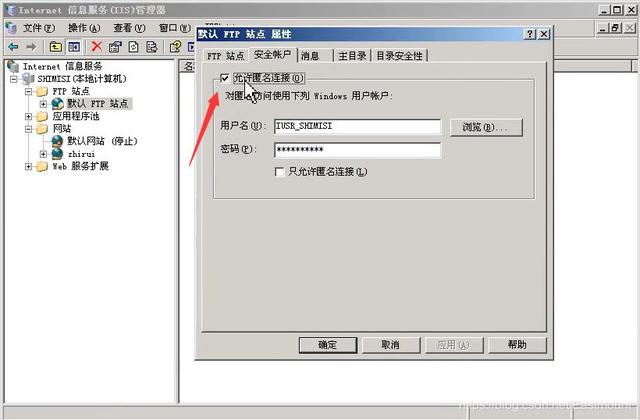This screenshot has width=640, height=420.
Task: Open the 操作(A) menu
Action: click(x=84, y=28)
